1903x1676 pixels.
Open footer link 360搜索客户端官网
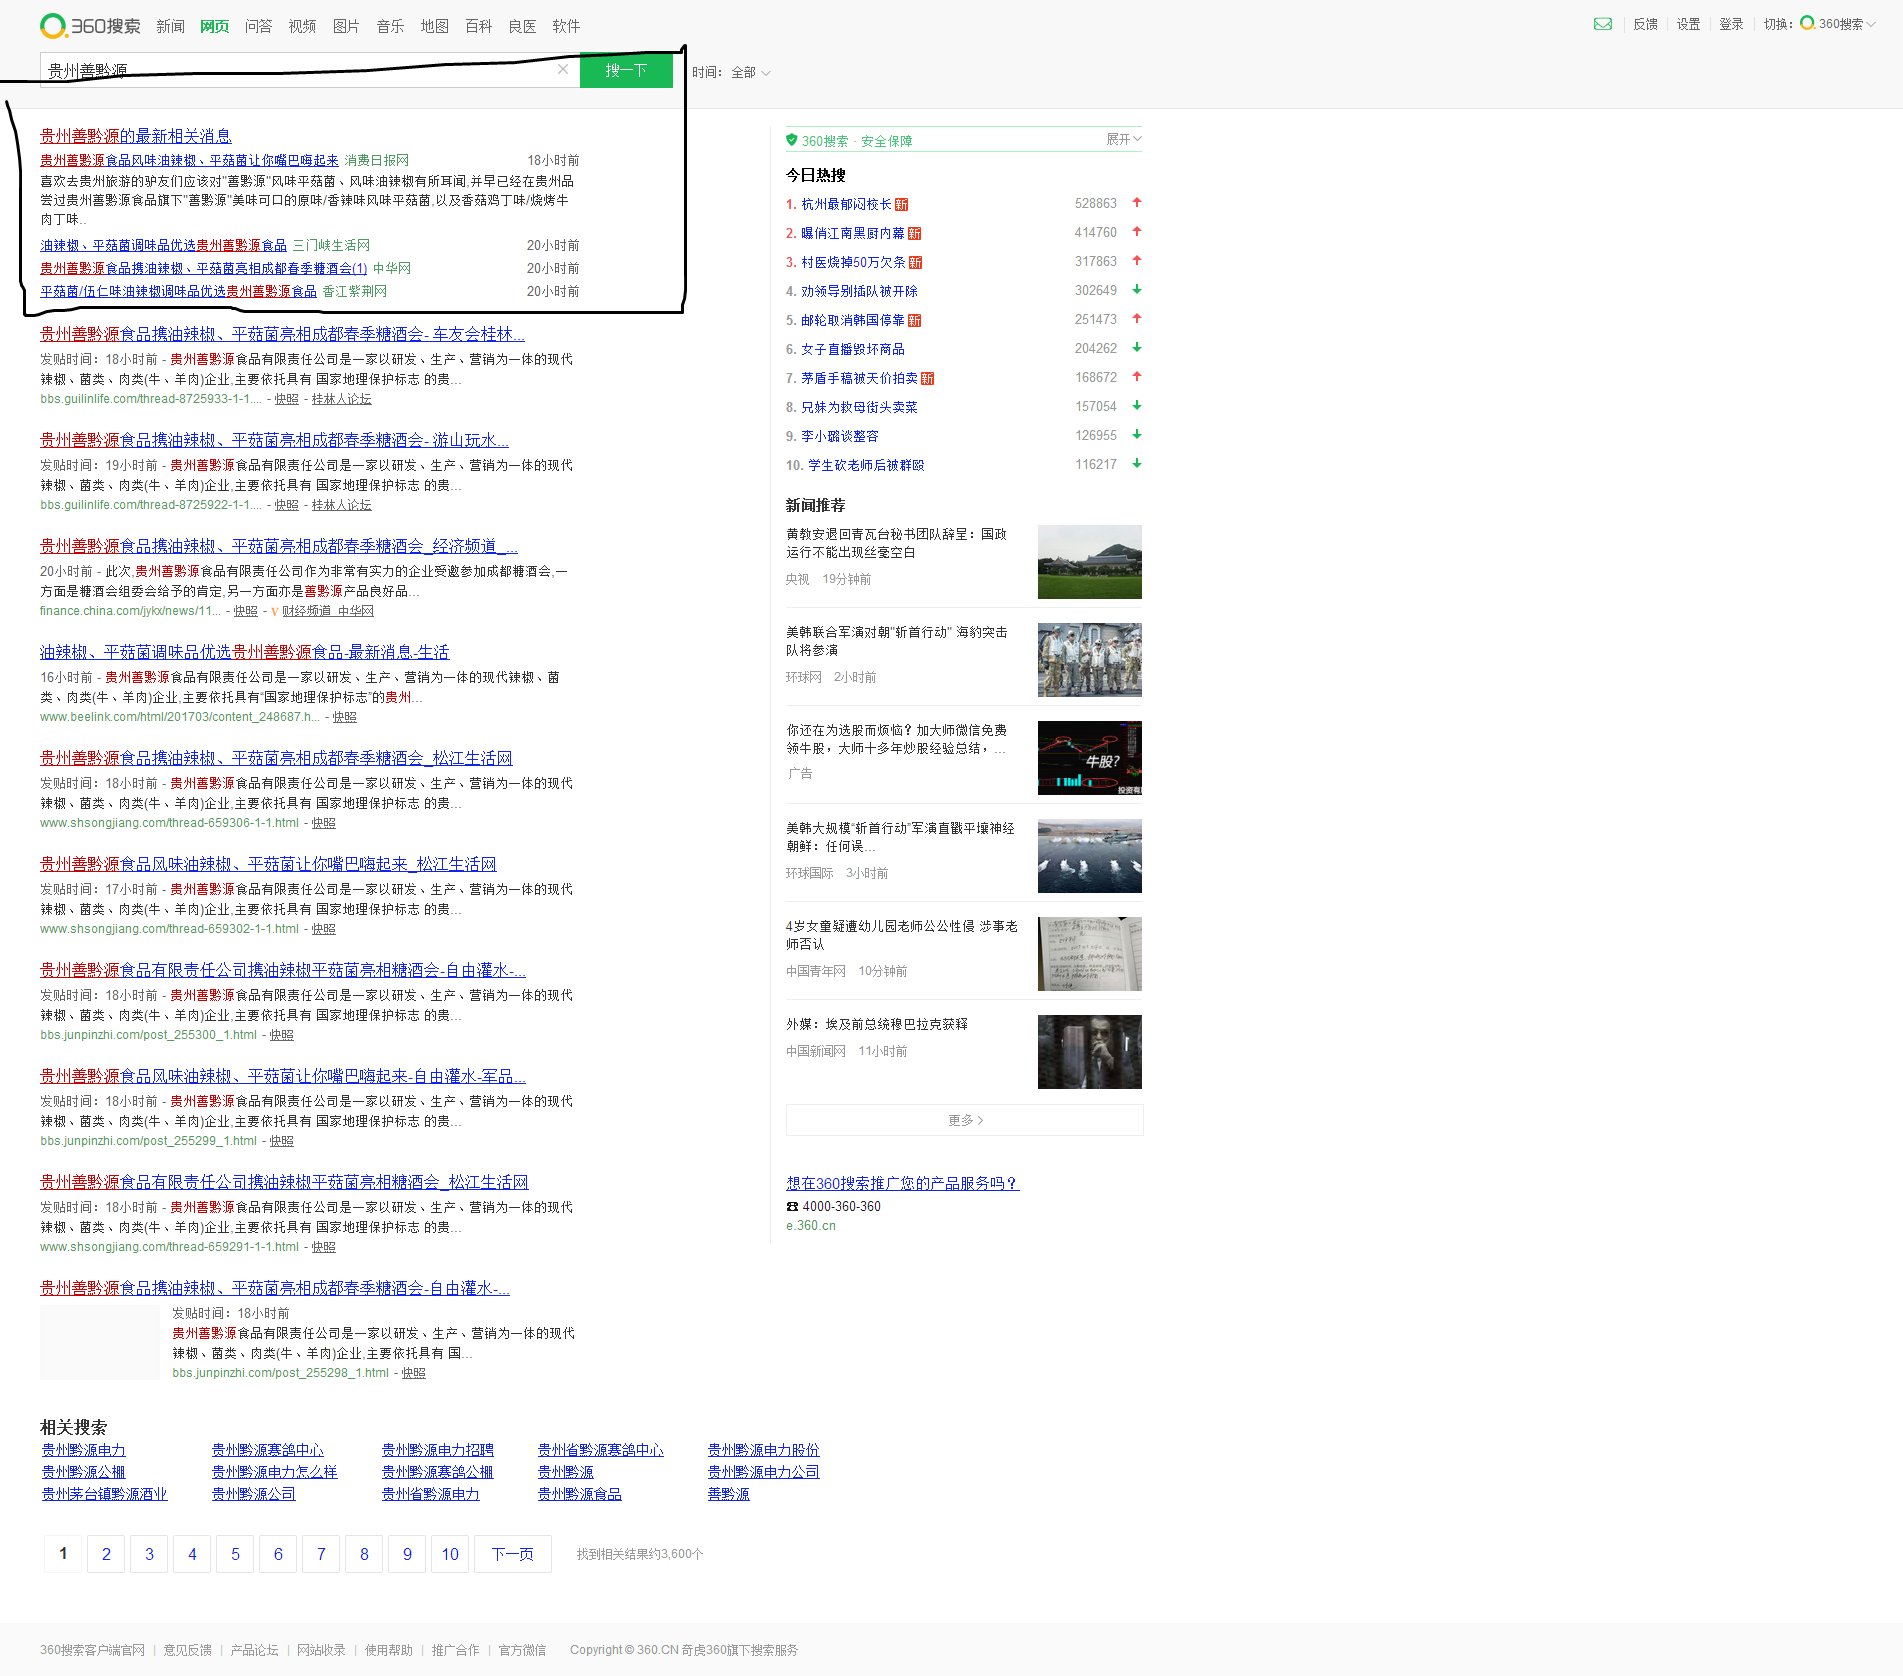(92, 1650)
